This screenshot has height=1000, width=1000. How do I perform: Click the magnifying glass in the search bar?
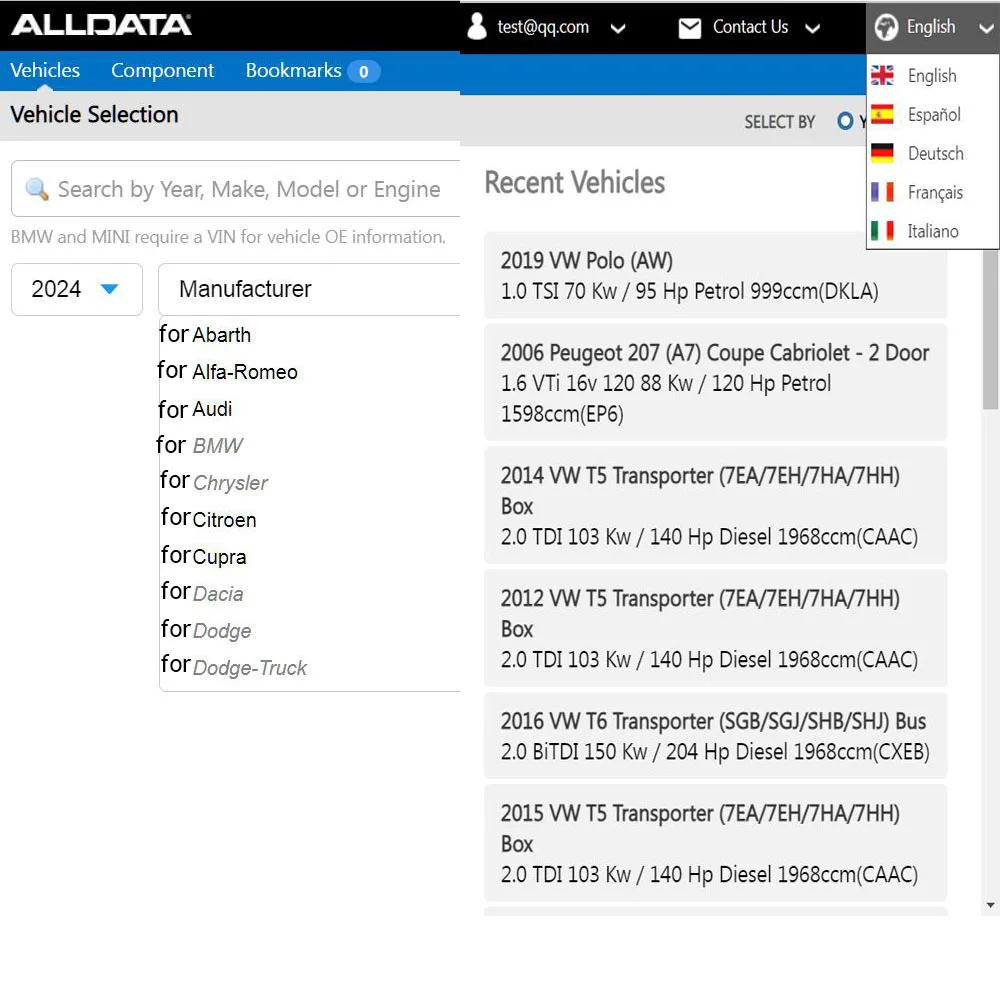coord(37,189)
